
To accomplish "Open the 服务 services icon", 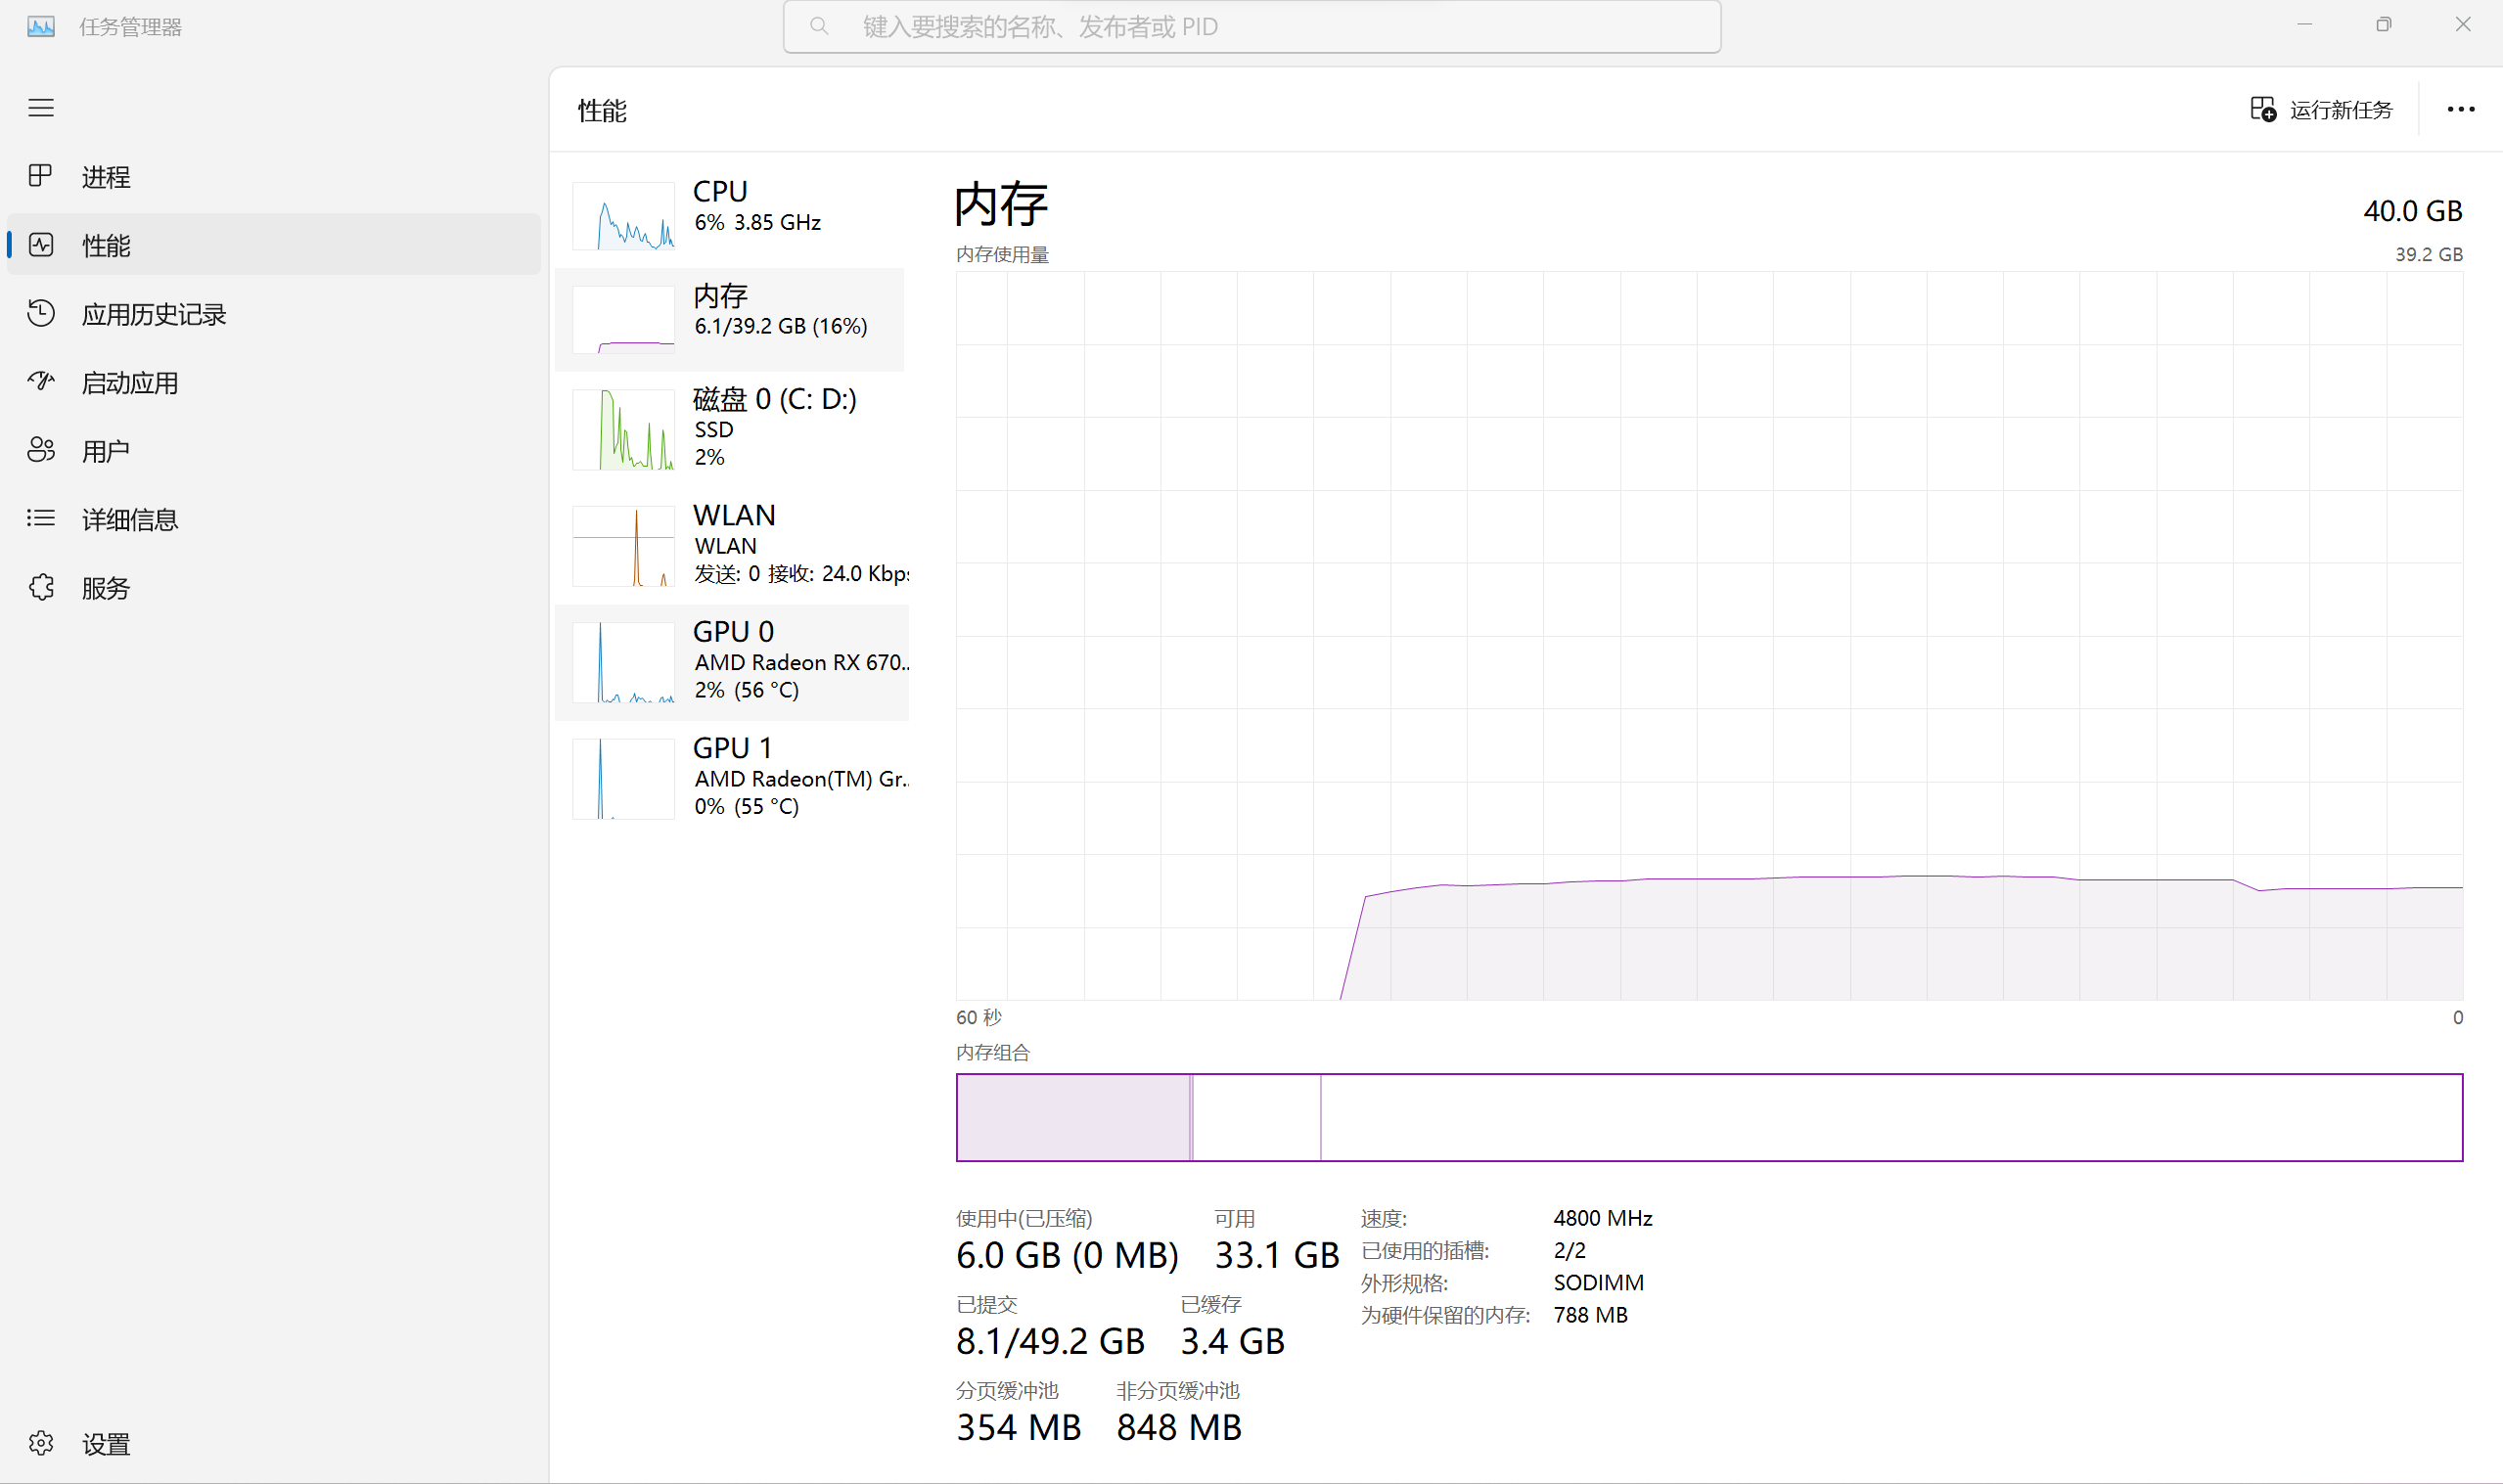I will (41, 587).
